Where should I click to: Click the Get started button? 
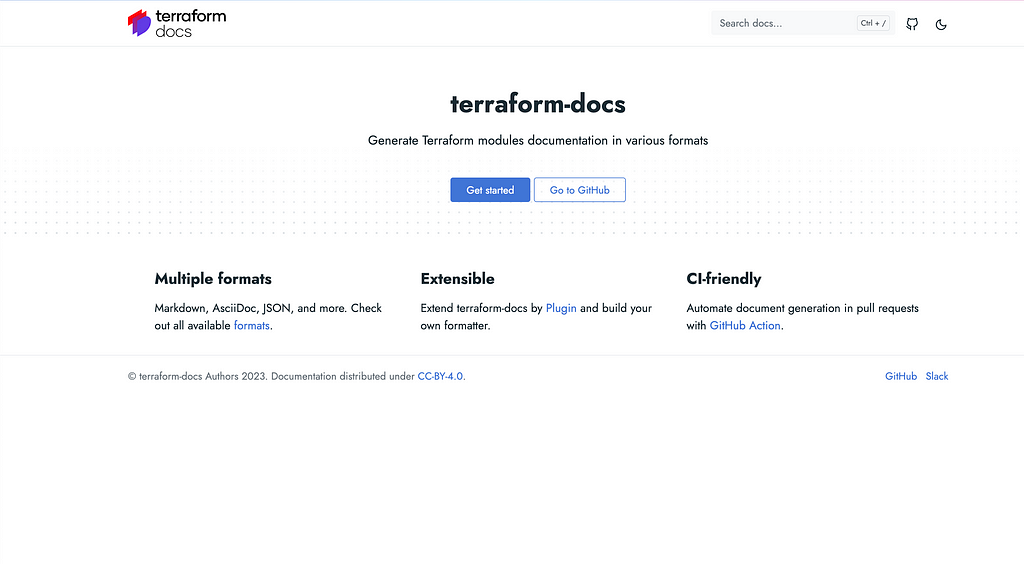pos(490,190)
